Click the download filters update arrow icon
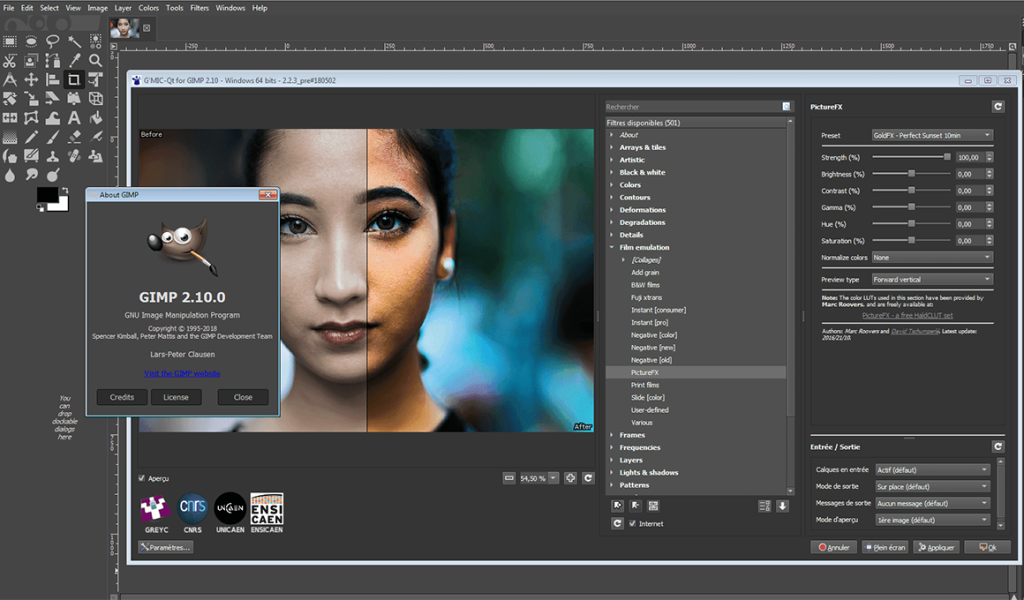The image size is (1024, 600). tap(782, 506)
